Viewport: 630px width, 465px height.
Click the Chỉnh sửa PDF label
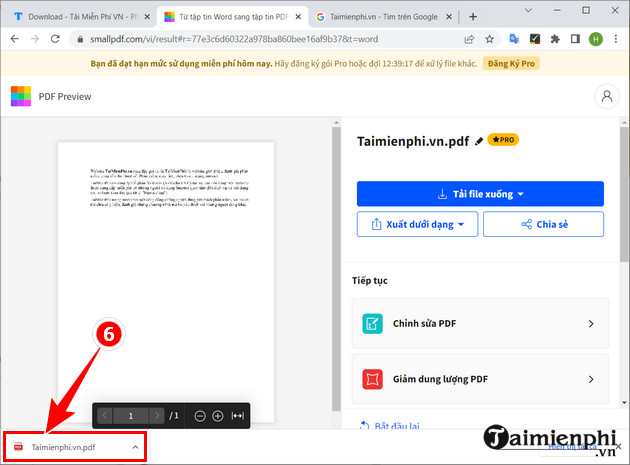(424, 324)
